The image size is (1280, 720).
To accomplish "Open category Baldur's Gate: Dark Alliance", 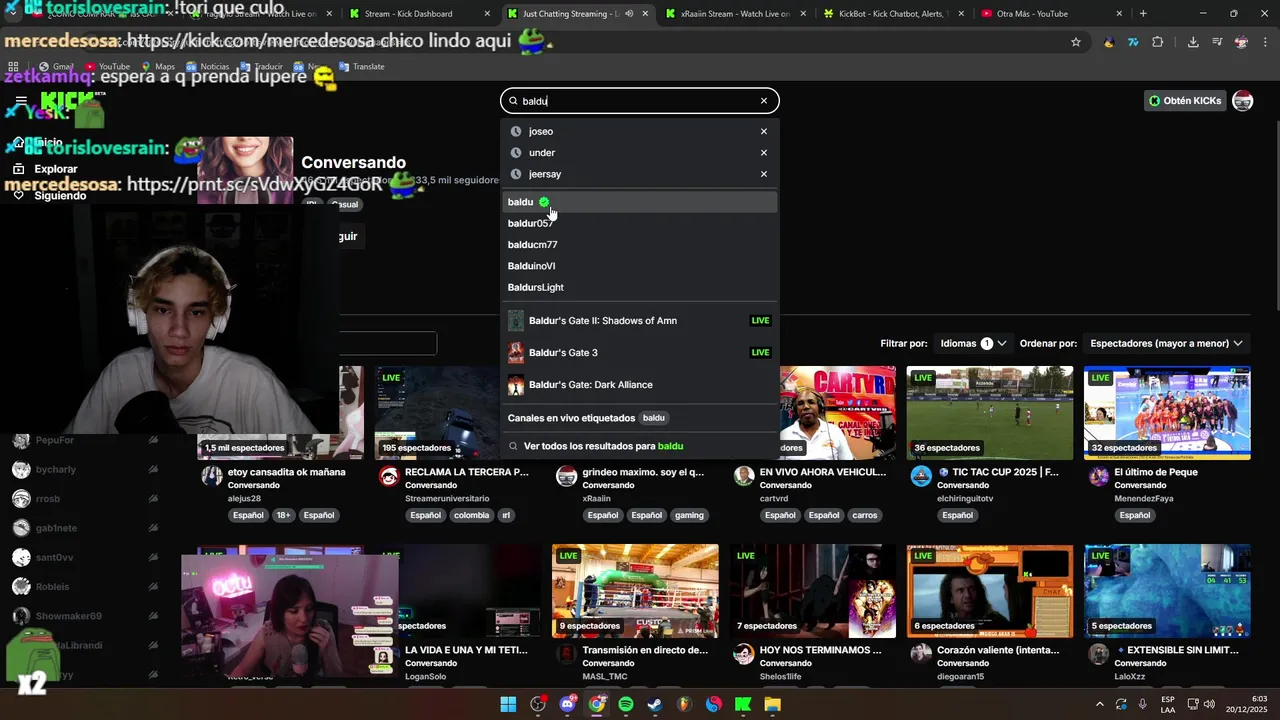I will click(x=640, y=385).
